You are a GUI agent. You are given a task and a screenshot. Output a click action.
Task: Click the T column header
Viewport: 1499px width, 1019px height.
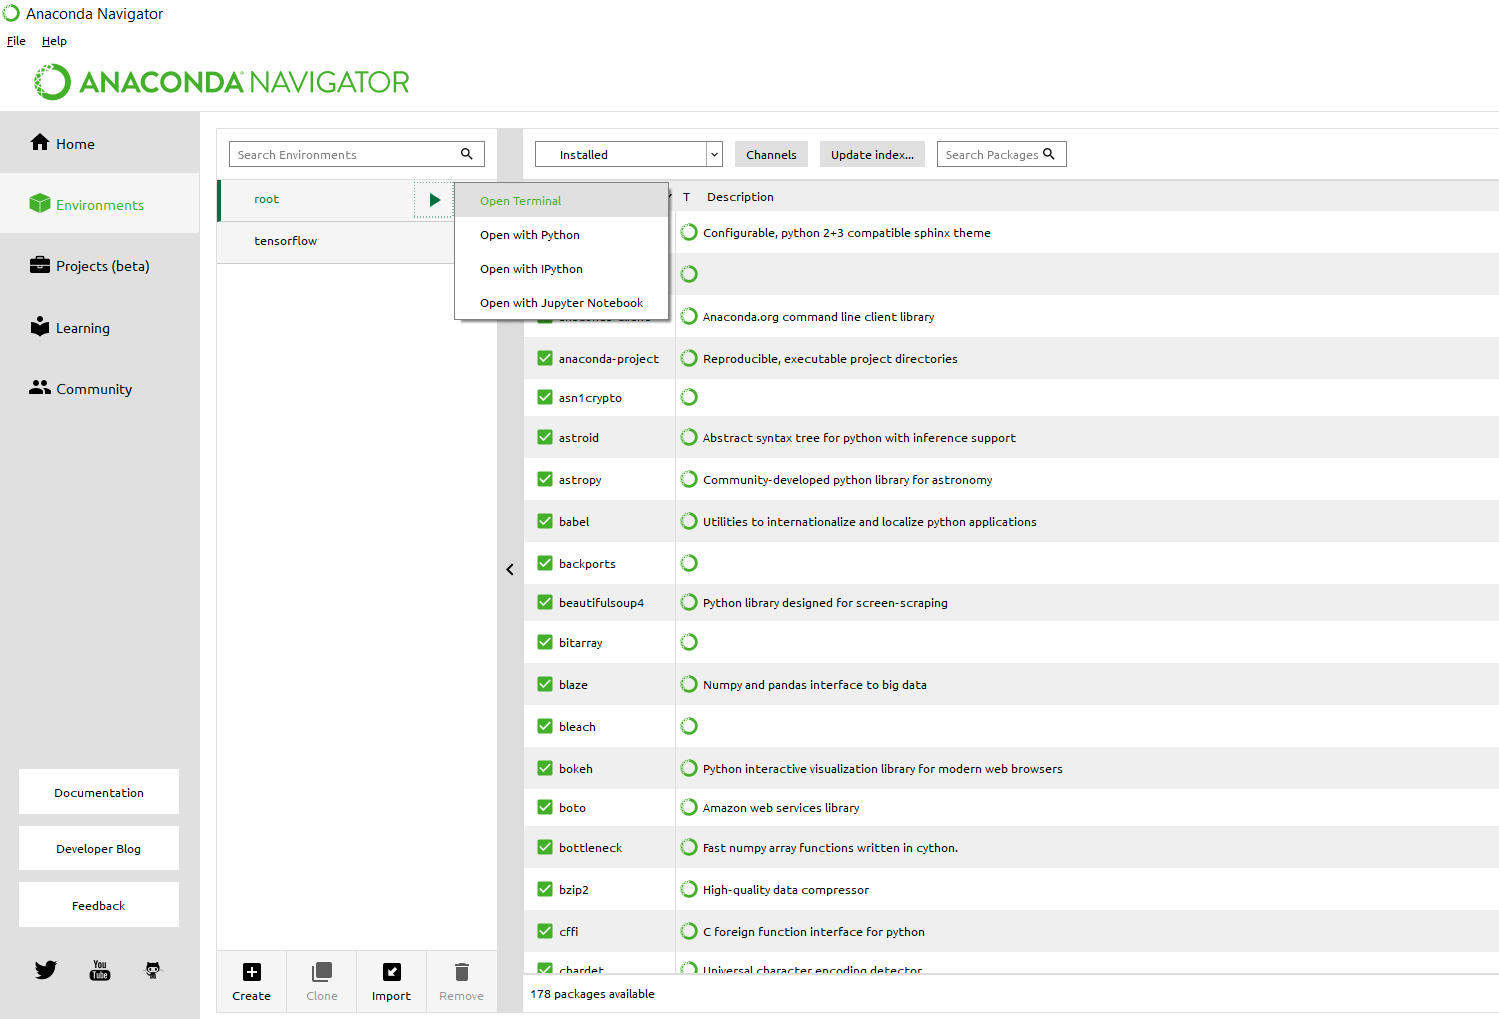click(686, 197)
